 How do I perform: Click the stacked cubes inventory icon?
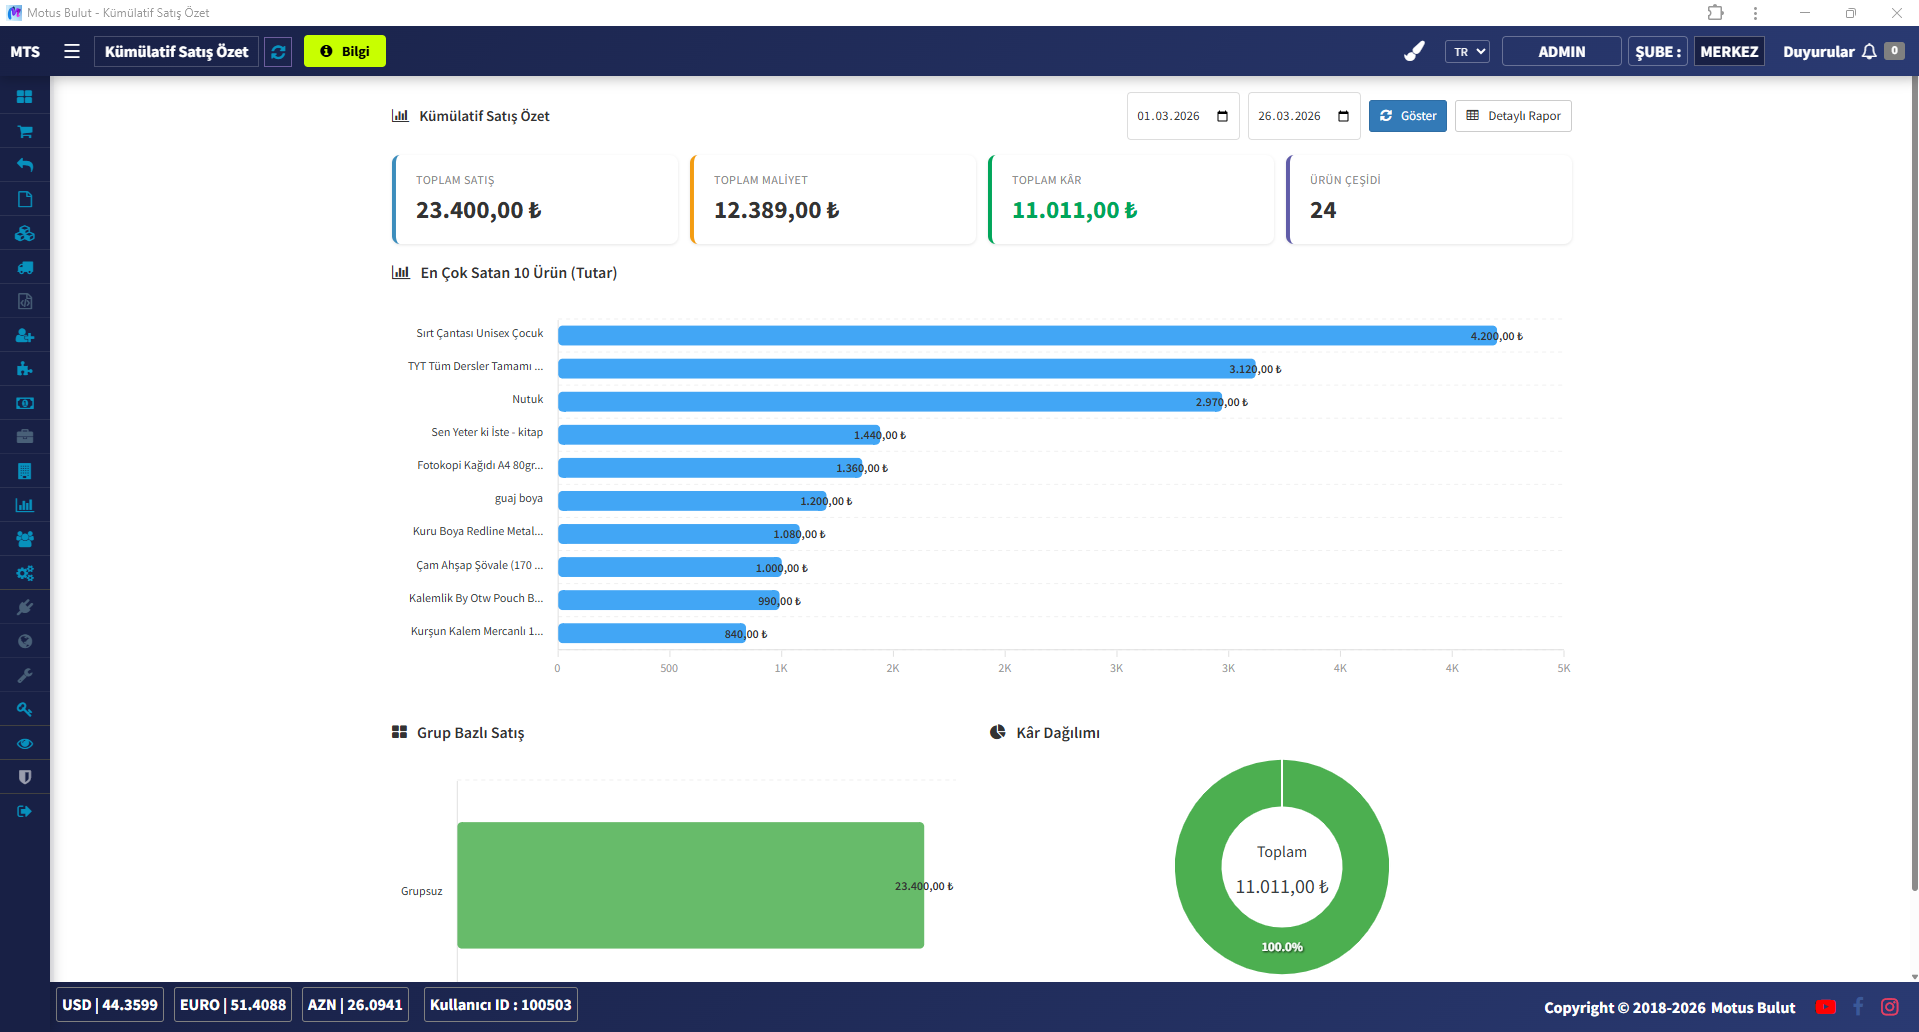coord(25,233)
